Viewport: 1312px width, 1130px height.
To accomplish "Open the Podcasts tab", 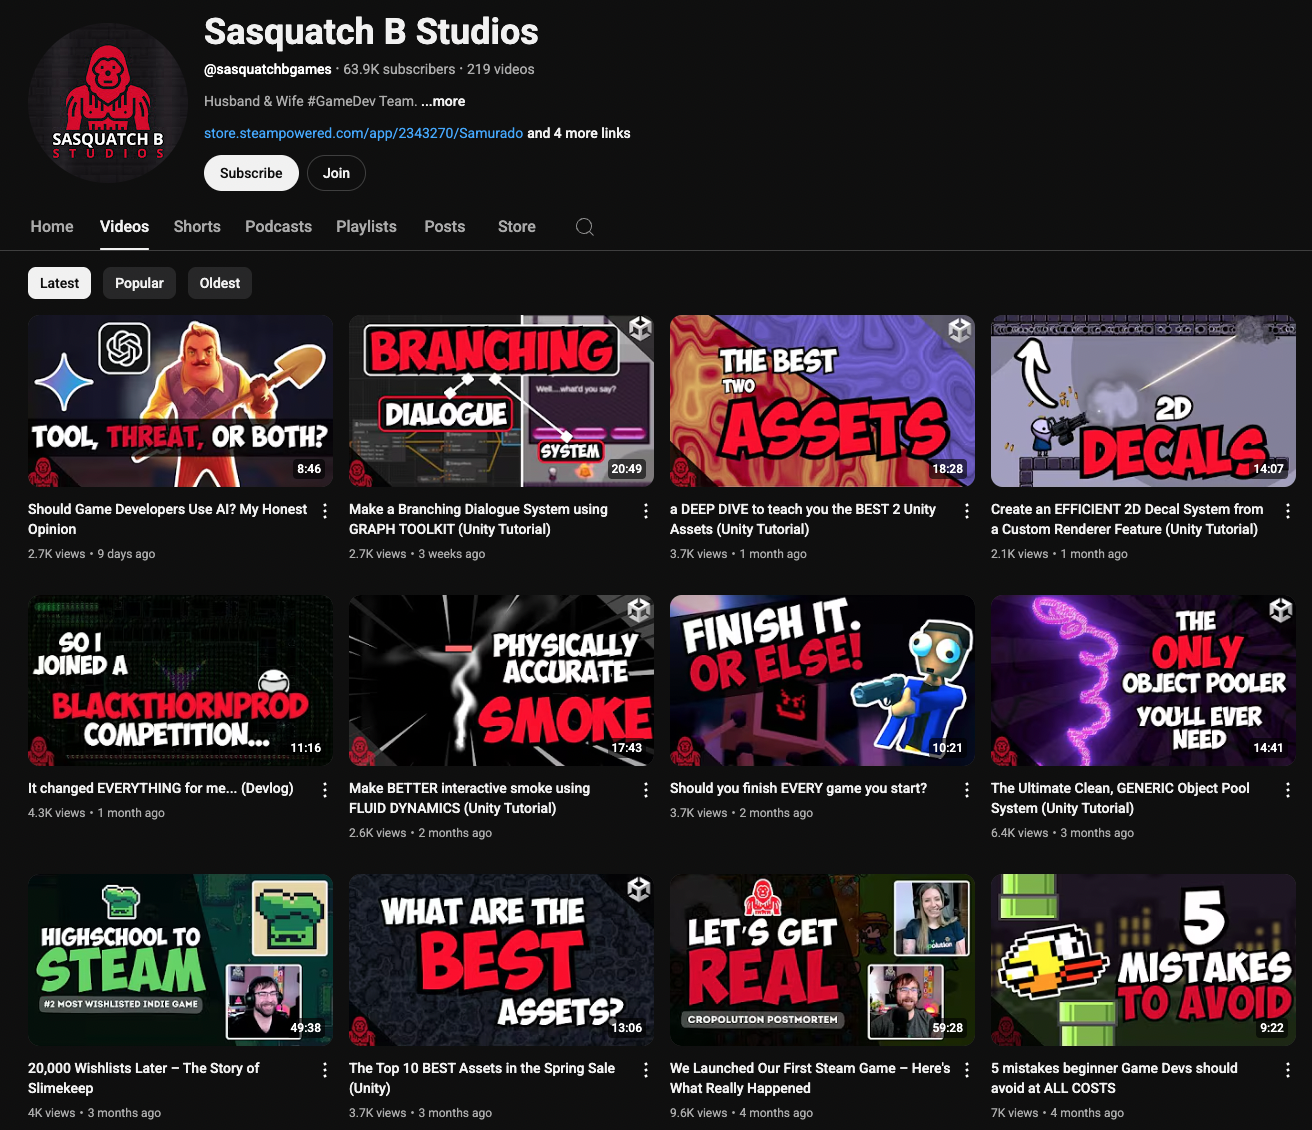I will click(x=278, y=227).
